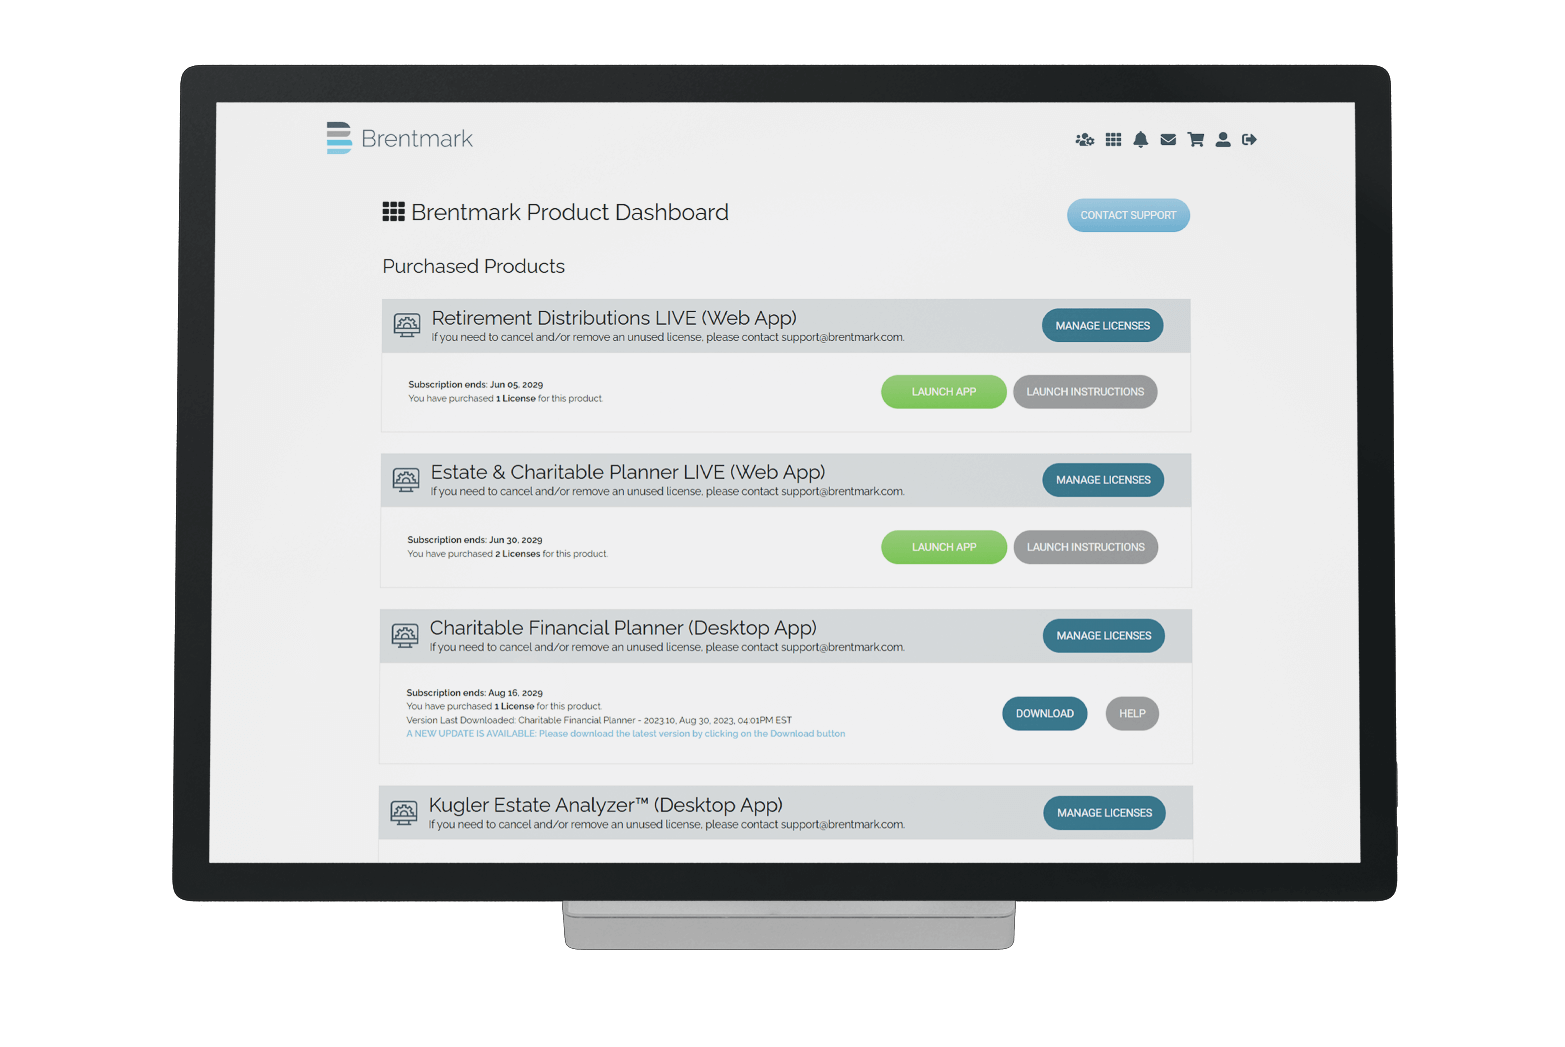Click monitor icon beside Kugler Estate Analyzer
The width and height of the screenshot is (1565, 1047).
pos(404,813)
